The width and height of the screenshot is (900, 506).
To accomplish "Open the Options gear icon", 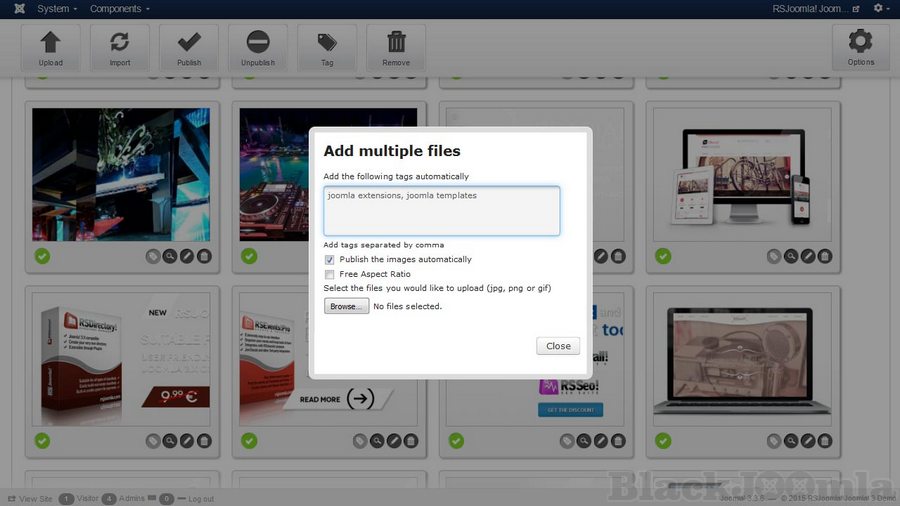I will [x=860, y=47].
